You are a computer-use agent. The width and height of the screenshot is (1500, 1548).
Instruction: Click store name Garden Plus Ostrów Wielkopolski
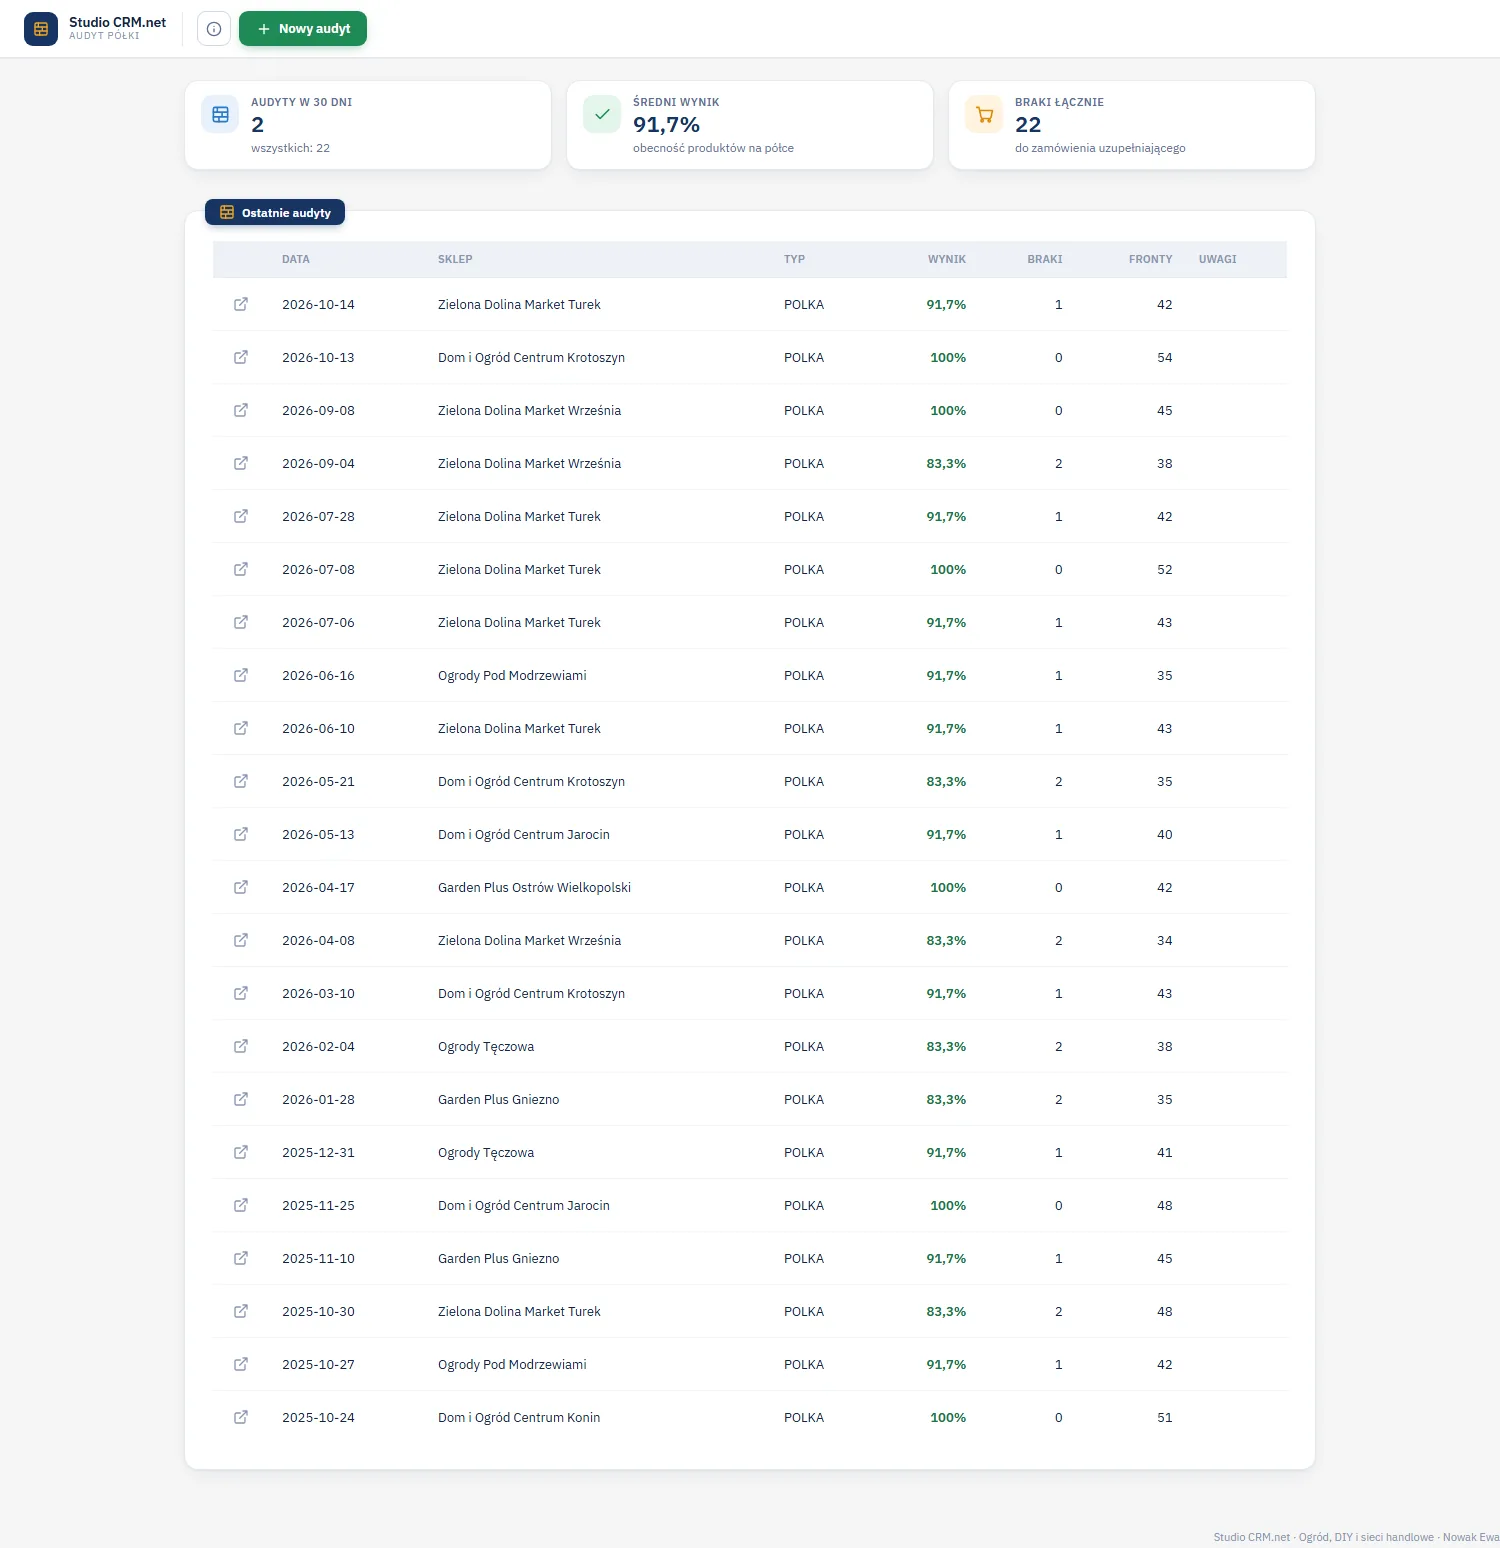(534, 887)
